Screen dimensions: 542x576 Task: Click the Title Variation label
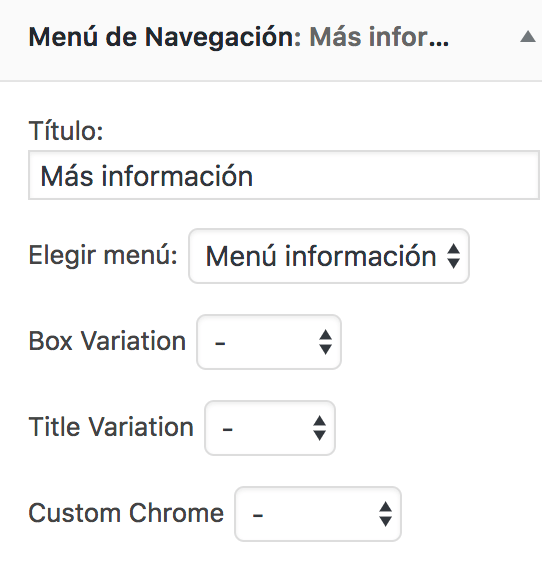point(111,427)
